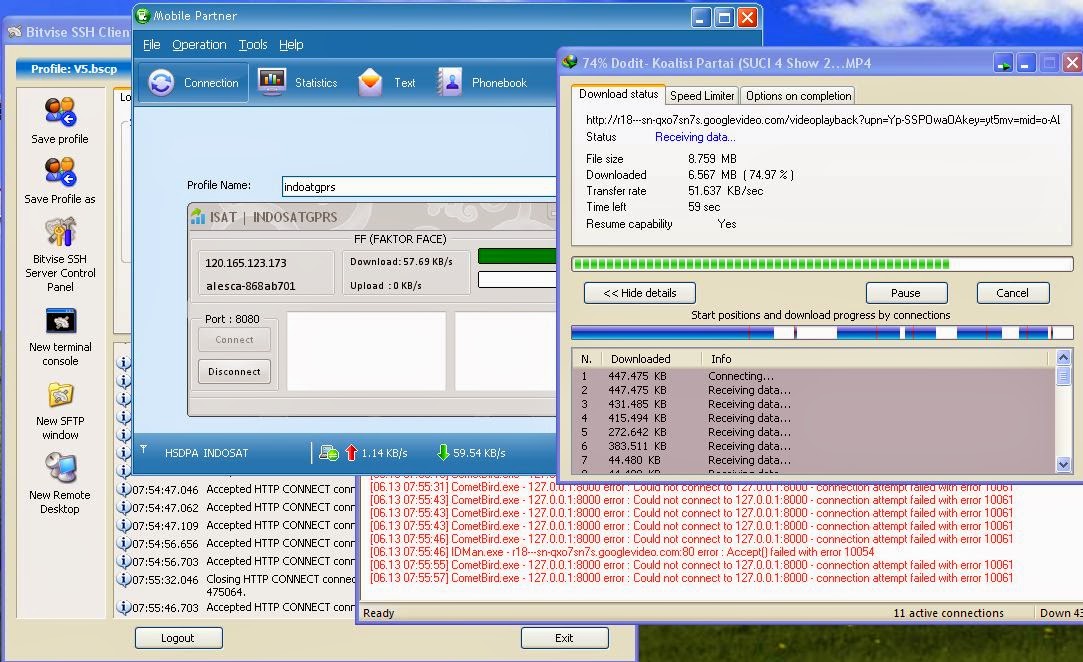Pause the MP4 download
1083x662 pixels.
click(906, 293)
